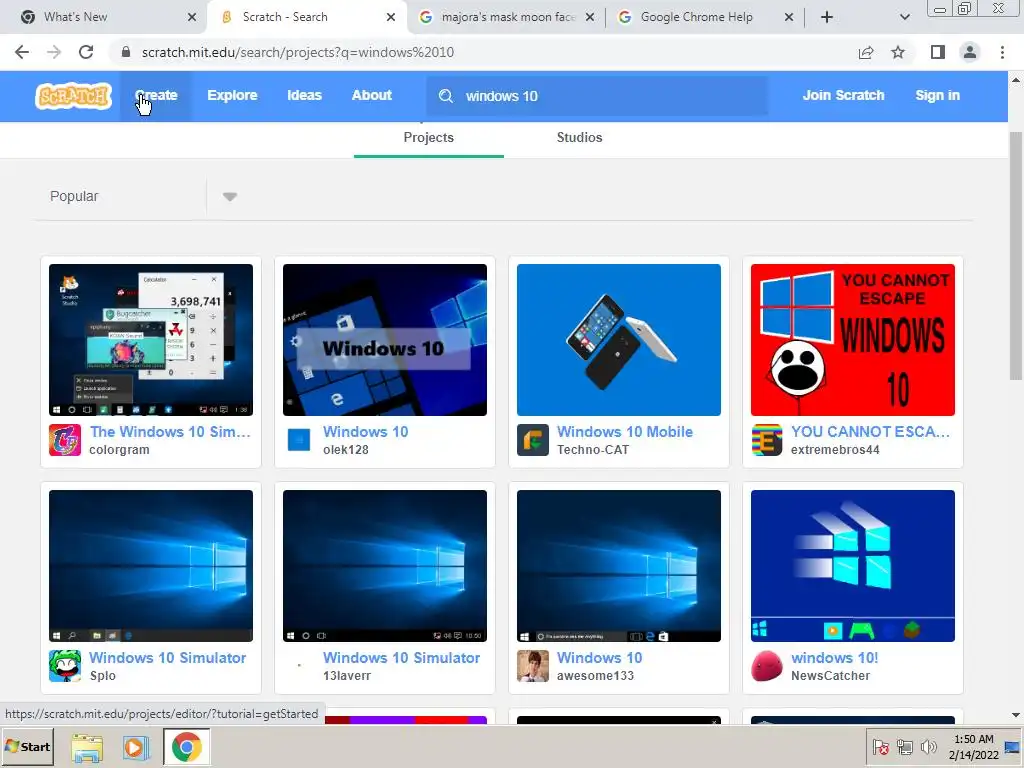
Task: Click the padlock site info icon
Action: [x=126, y=52]
